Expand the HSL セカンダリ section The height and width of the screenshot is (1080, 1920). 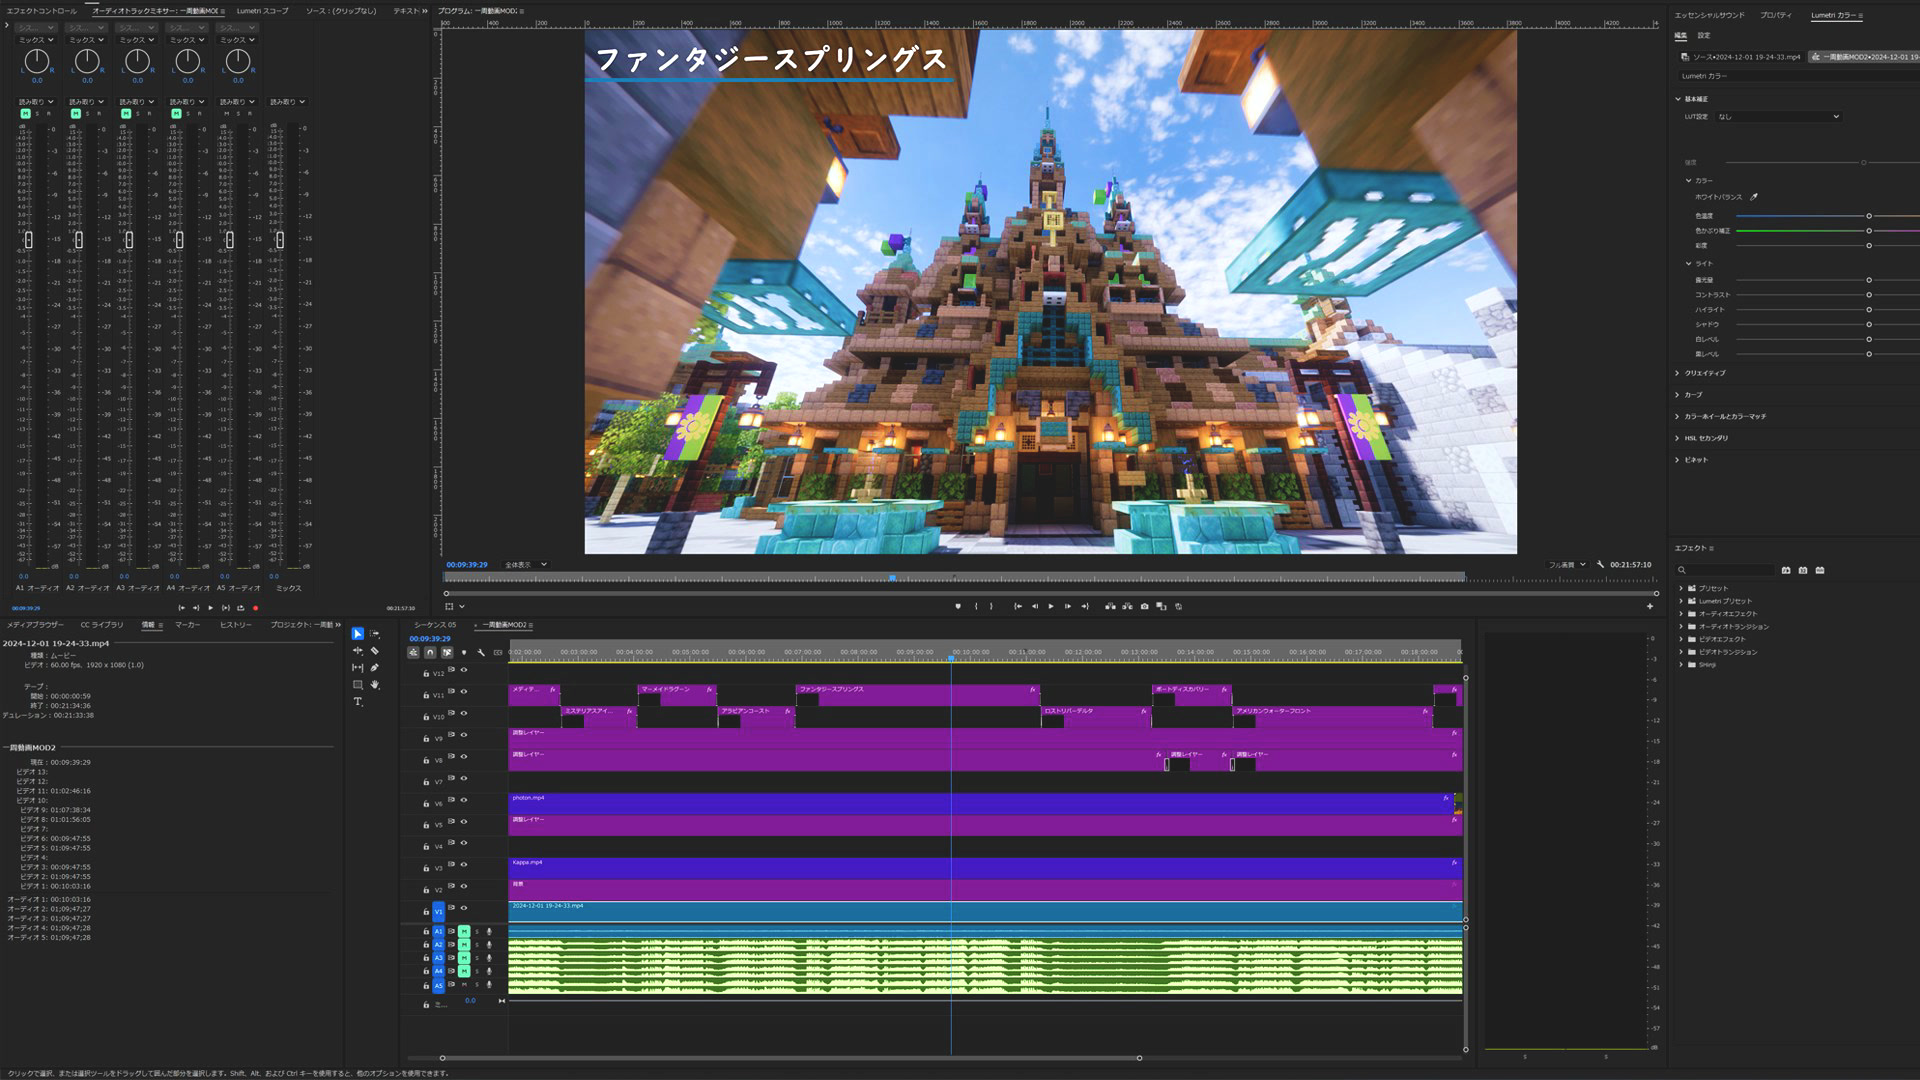(1678, 438)
